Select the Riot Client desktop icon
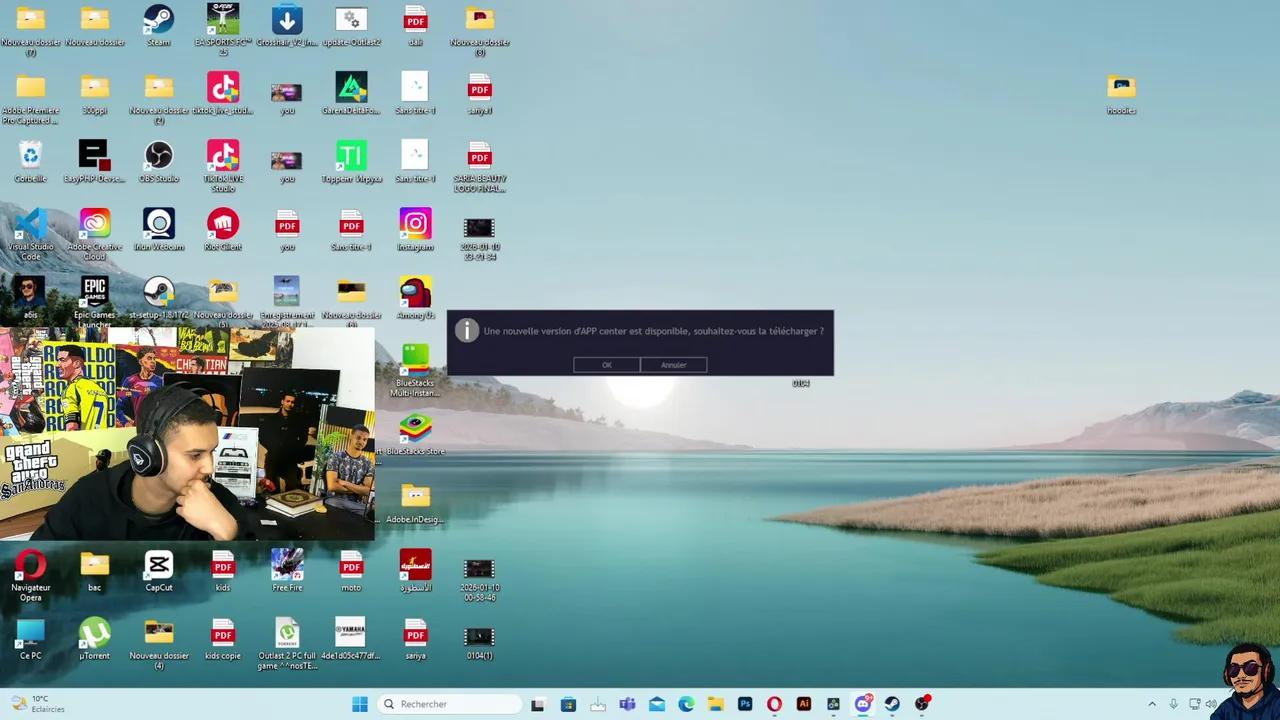The image size is (1280, 720). pos(222,224)
